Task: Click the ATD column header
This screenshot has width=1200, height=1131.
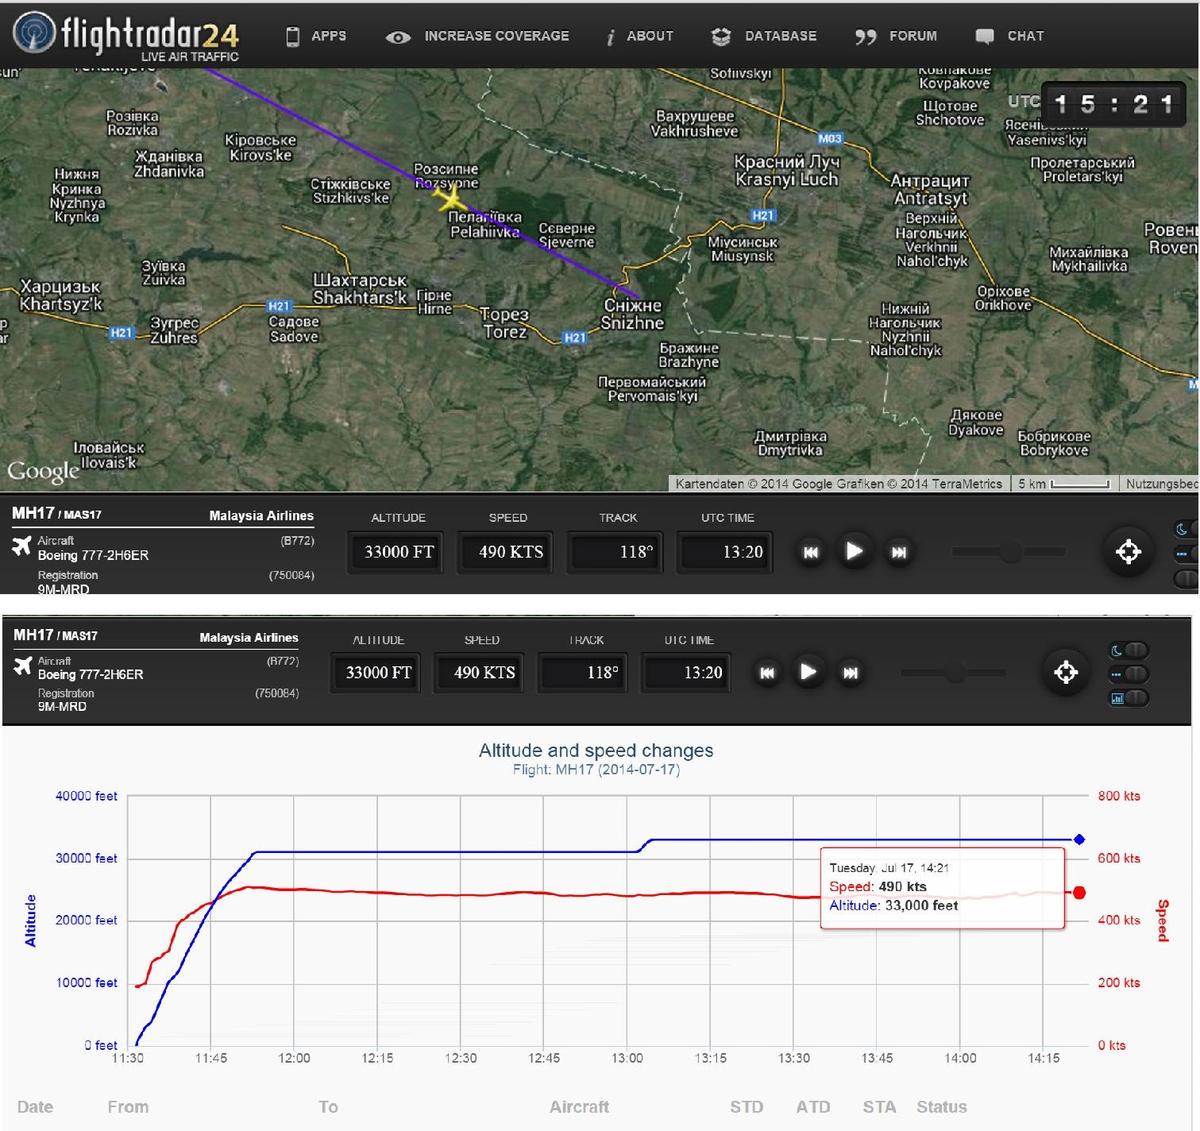Action: pyautogui.click(x=813, y=1107)
